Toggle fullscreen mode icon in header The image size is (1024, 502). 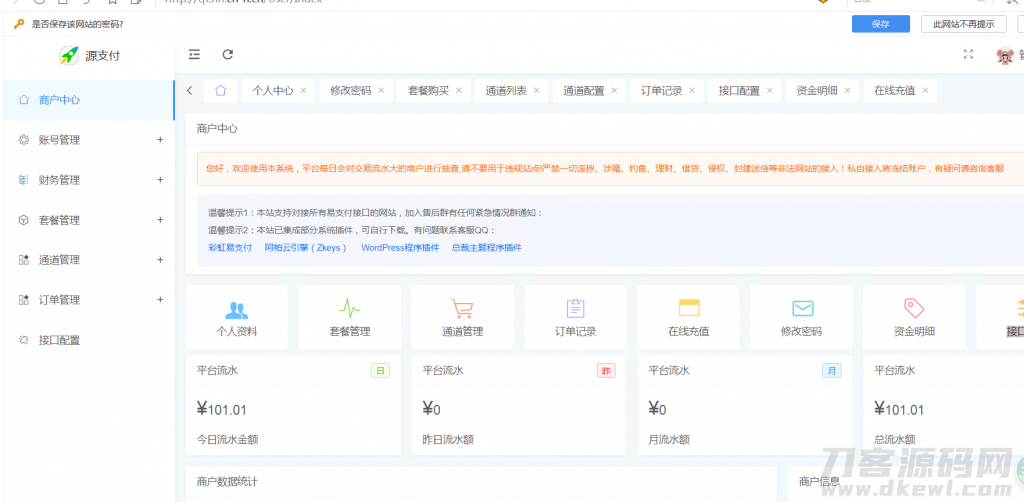(x=967, y=54)
